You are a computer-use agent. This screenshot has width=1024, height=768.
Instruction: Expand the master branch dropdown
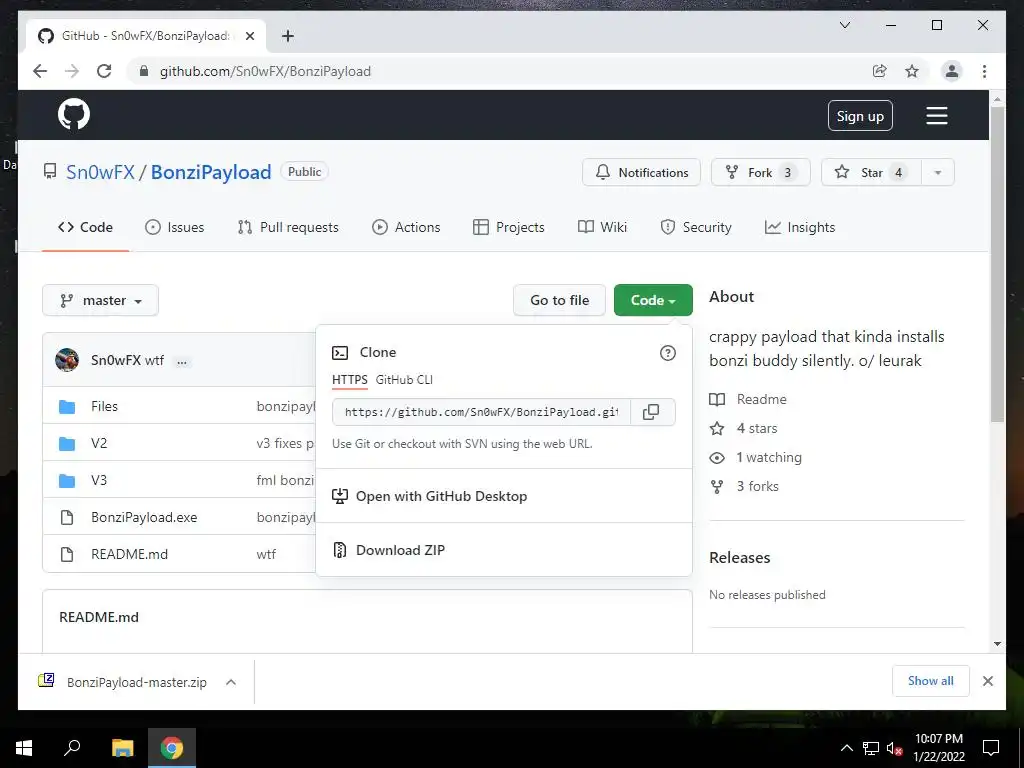[x=101, y=300]
